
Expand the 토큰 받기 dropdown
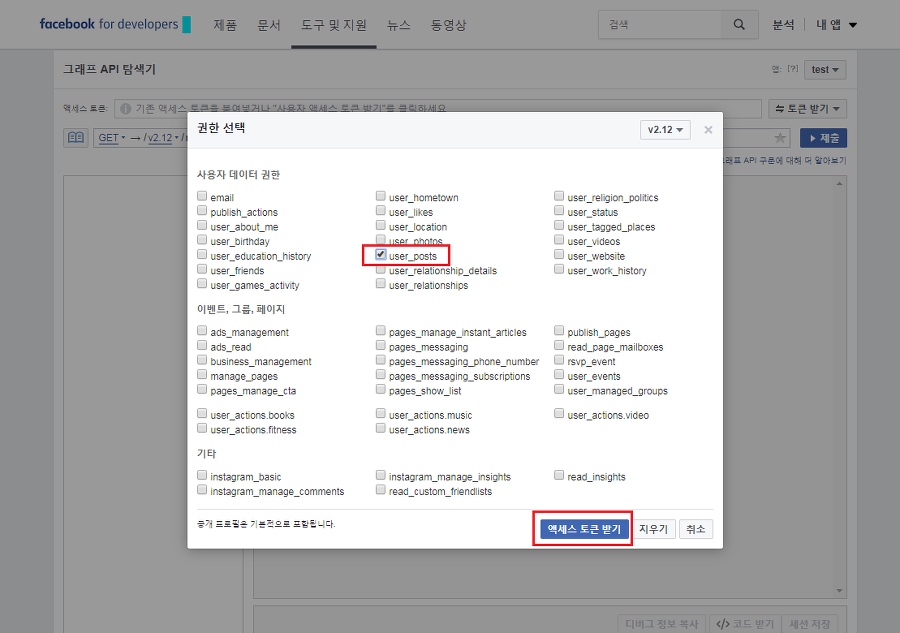808,108
